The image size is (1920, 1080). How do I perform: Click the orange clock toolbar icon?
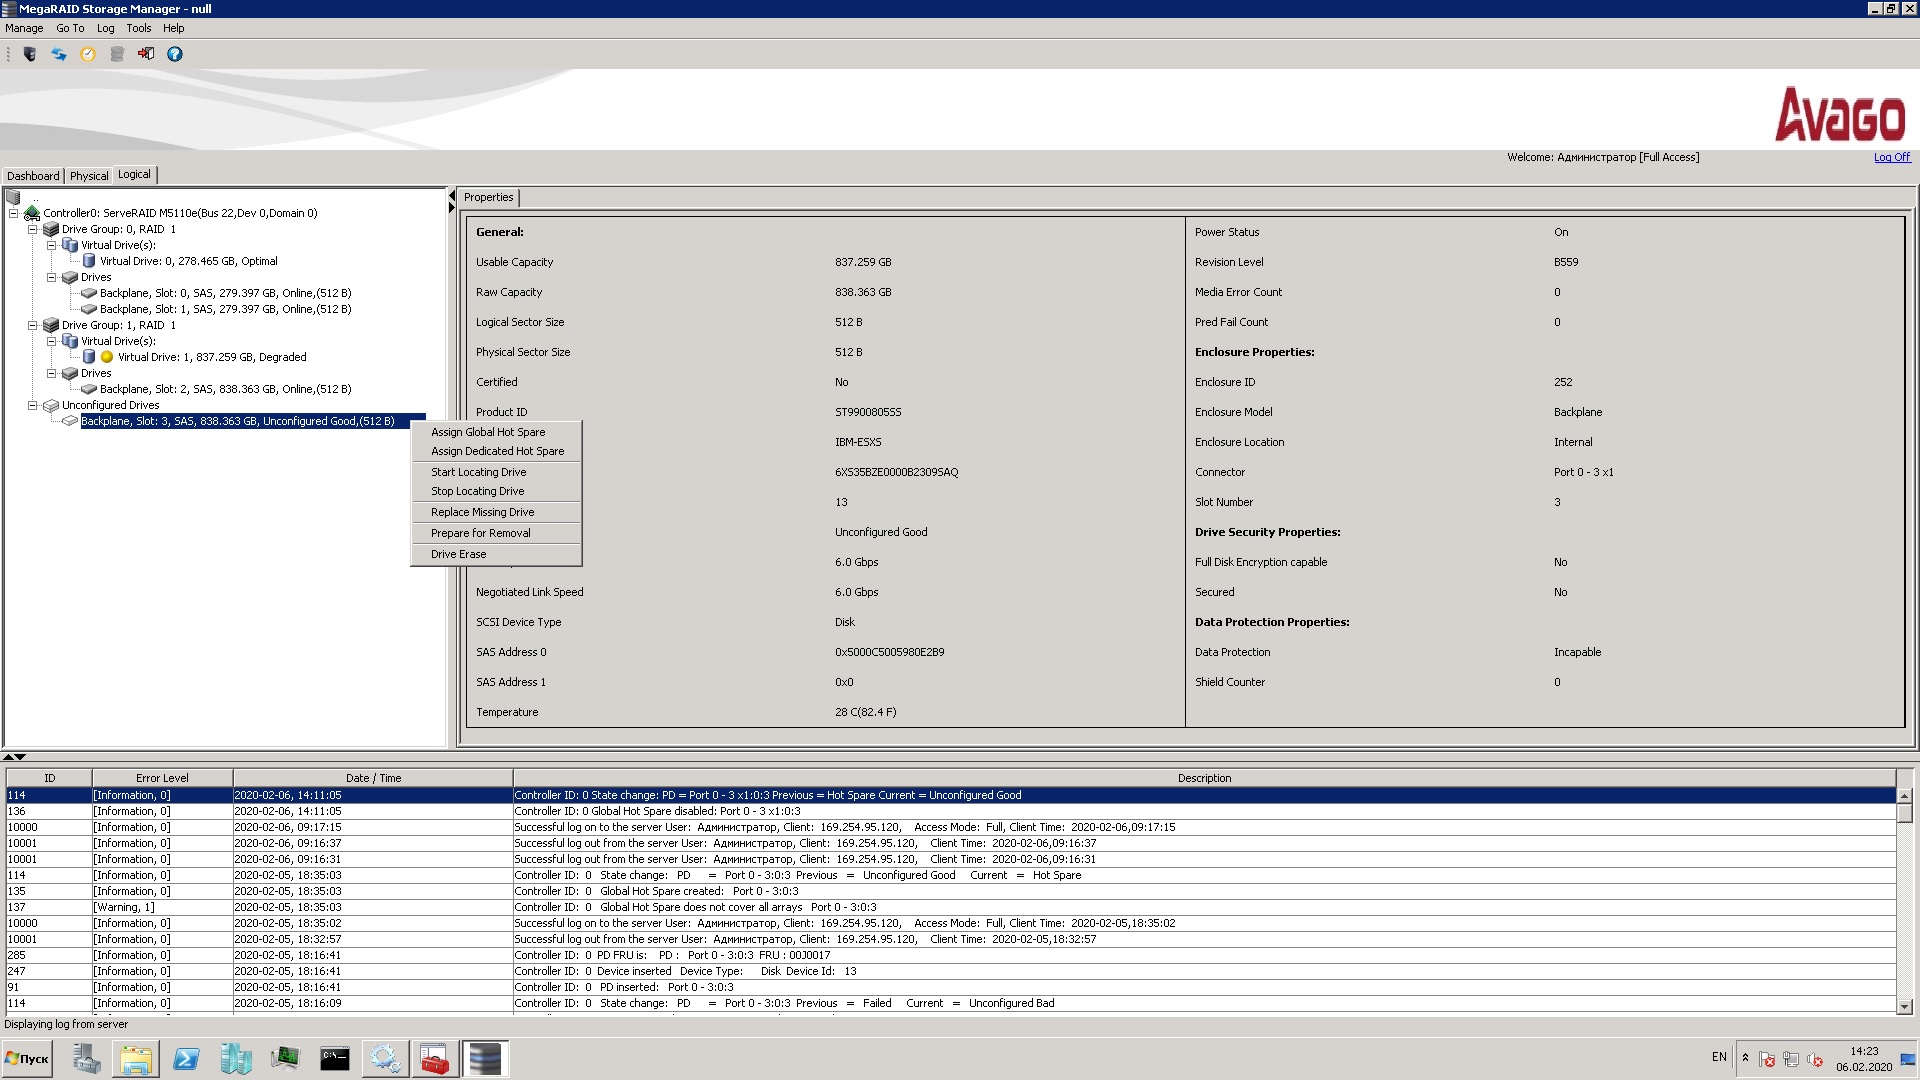point(88,54)
